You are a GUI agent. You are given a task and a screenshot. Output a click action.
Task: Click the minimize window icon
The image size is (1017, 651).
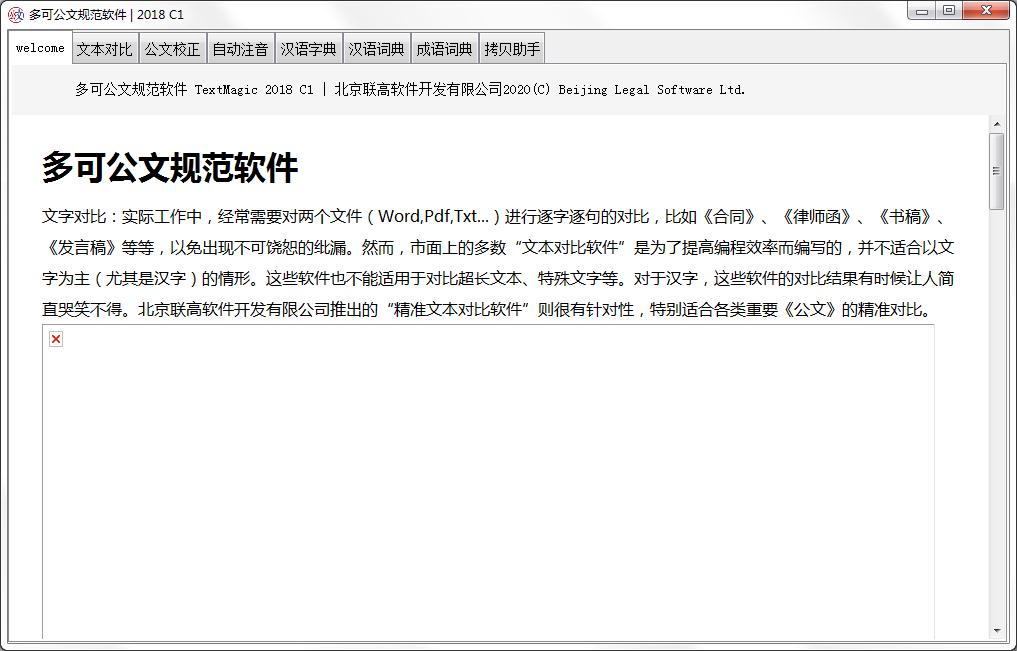click(919, 11)
